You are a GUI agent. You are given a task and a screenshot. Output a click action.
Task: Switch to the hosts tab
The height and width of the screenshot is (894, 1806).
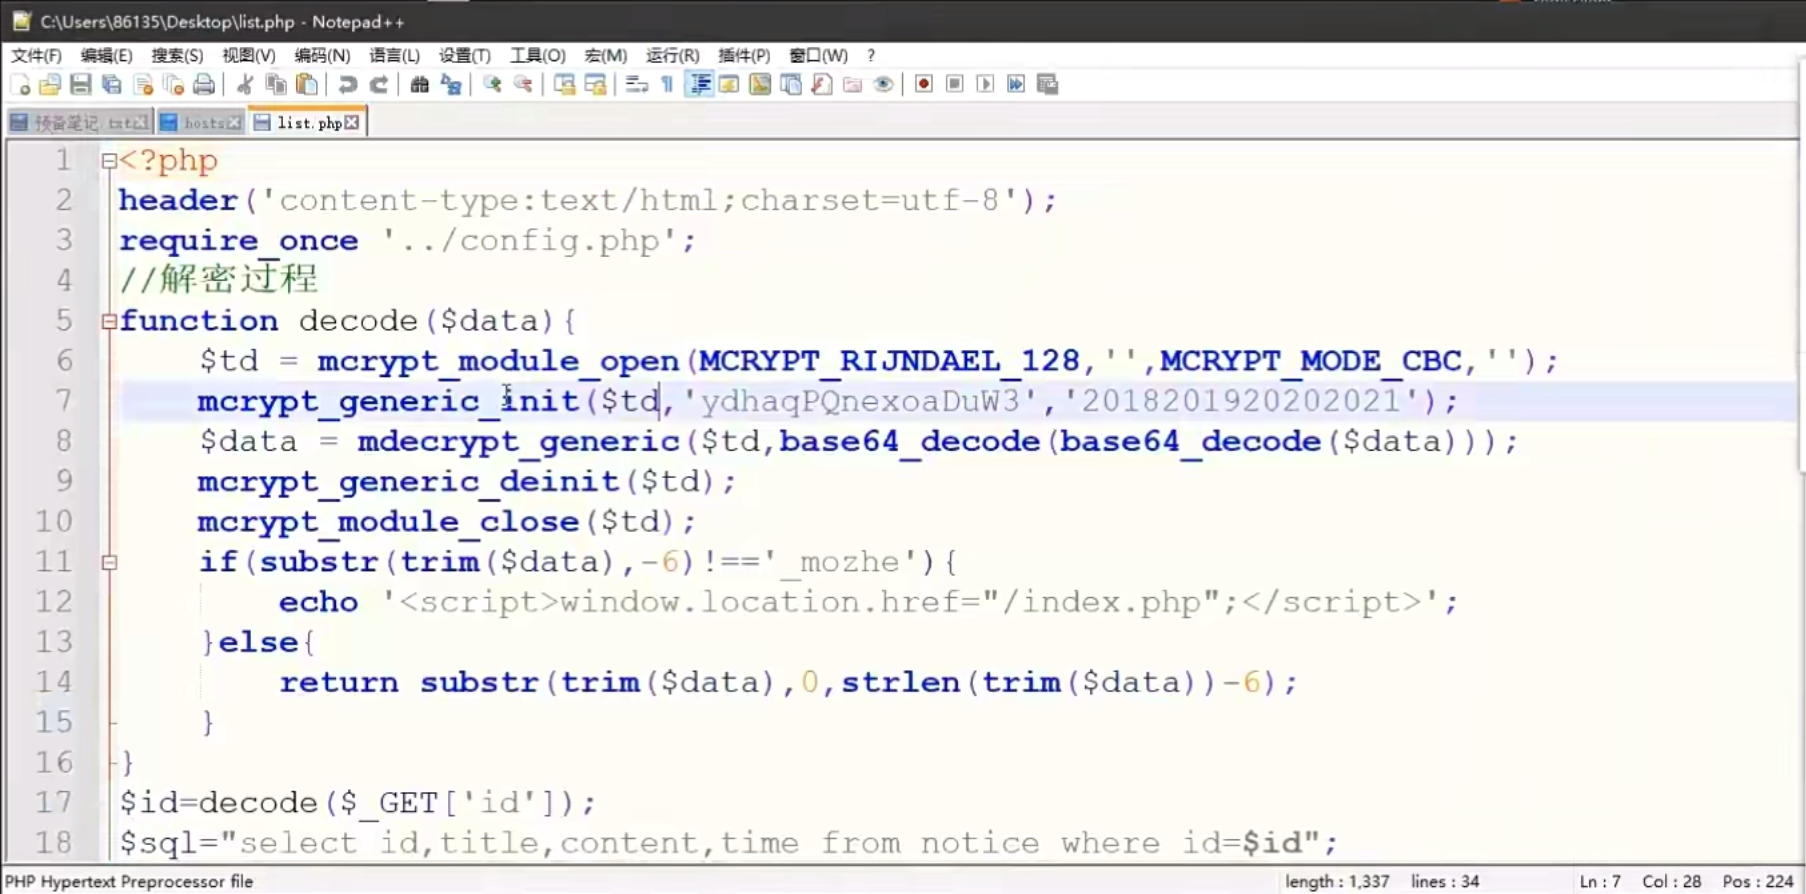point(201,123)
